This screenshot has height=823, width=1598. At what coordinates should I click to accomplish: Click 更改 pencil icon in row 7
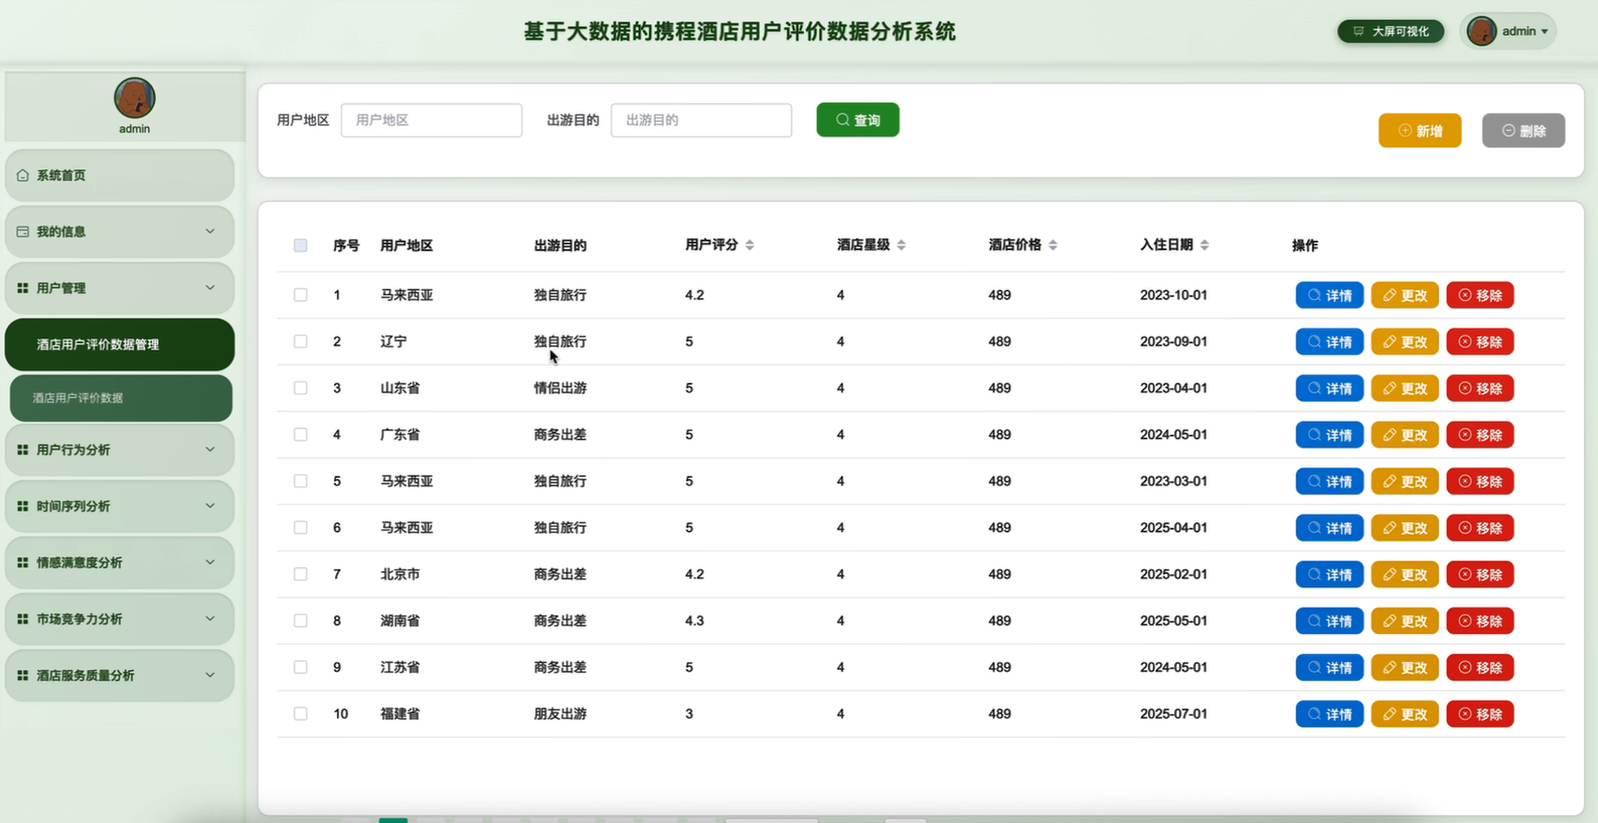[x=1389, y=574]
